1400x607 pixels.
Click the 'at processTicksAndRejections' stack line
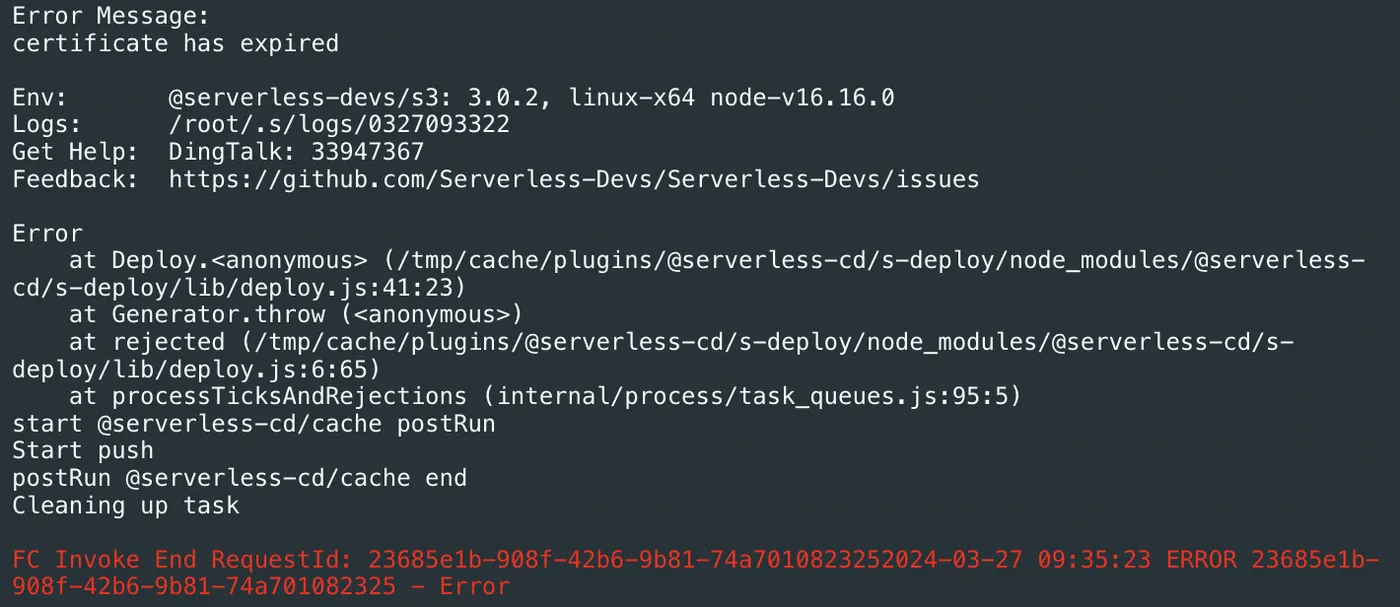[545, 396]
